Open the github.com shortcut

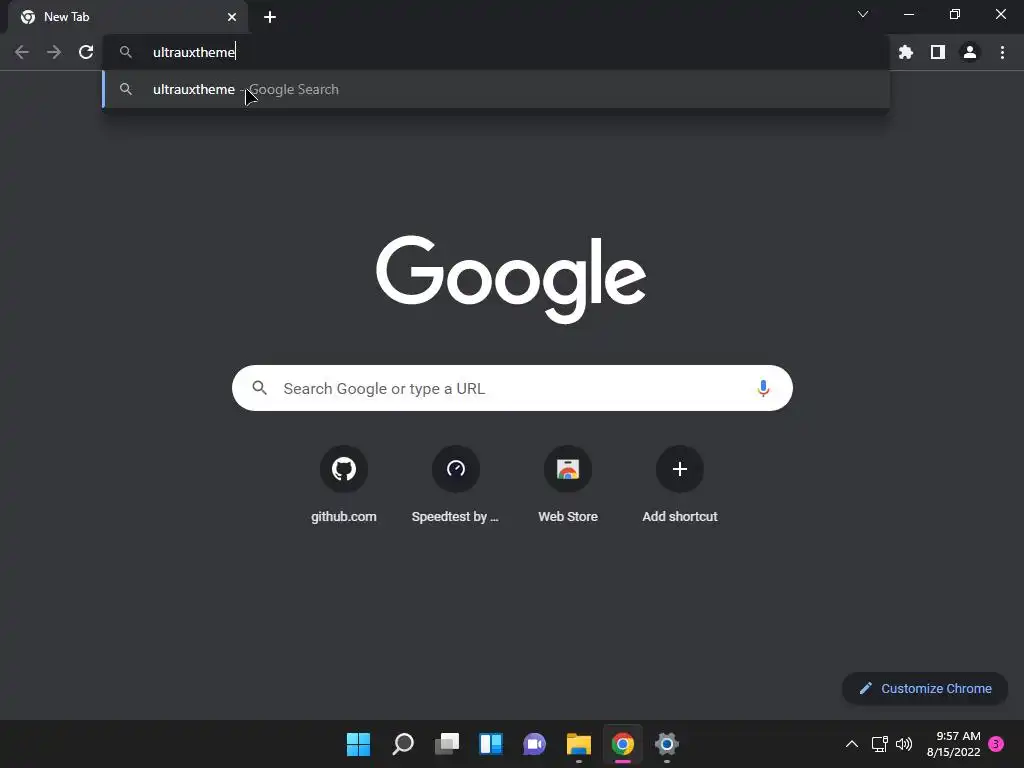pyautogui.click(x=344, y=485)
